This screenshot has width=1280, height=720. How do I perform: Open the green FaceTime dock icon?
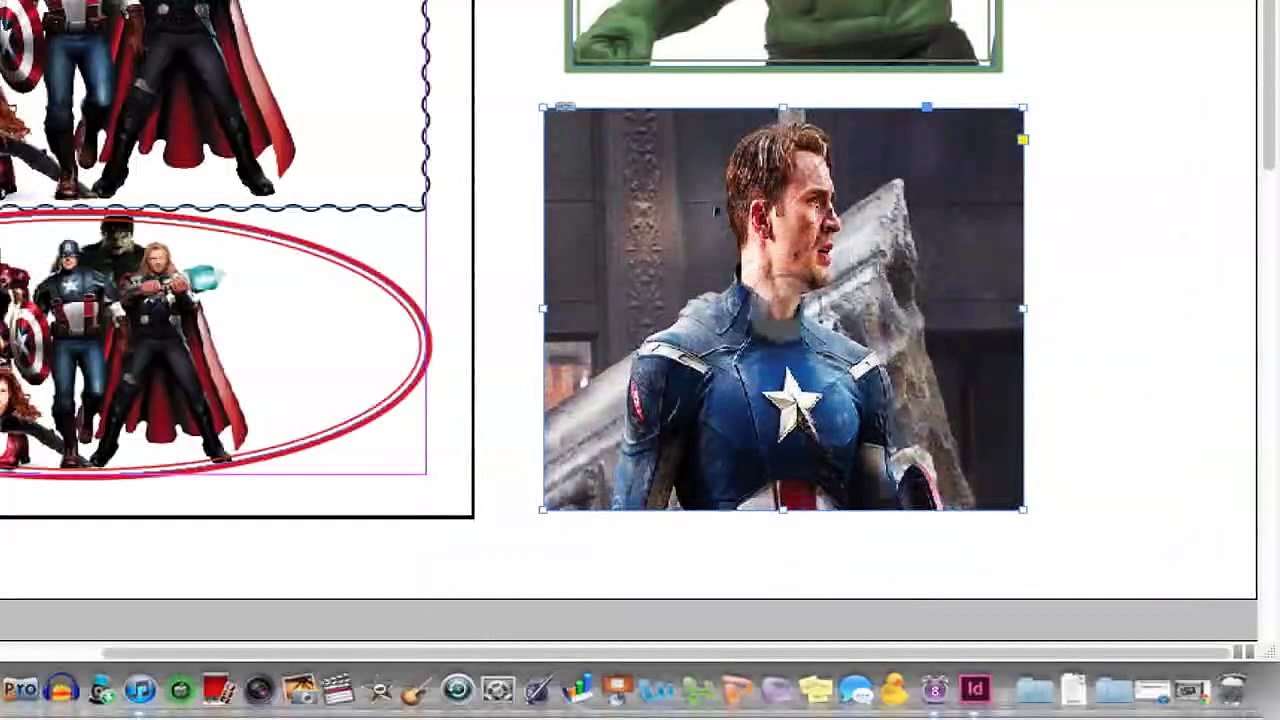coord(180,690)
